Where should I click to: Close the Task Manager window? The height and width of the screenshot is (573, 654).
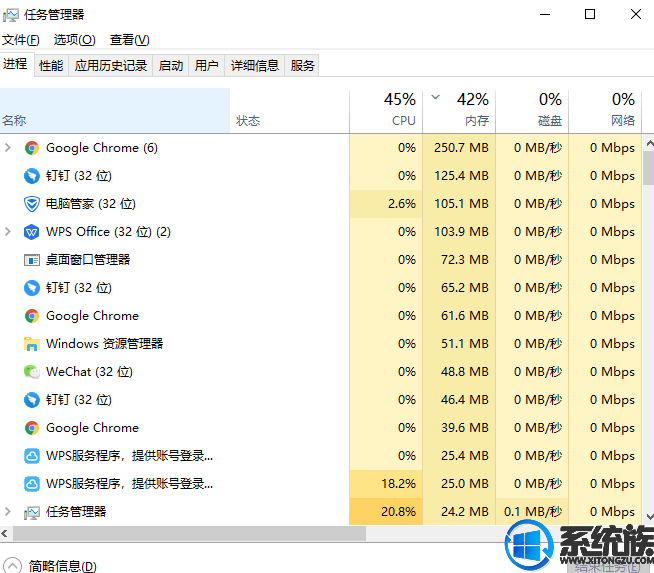(636, 15)
